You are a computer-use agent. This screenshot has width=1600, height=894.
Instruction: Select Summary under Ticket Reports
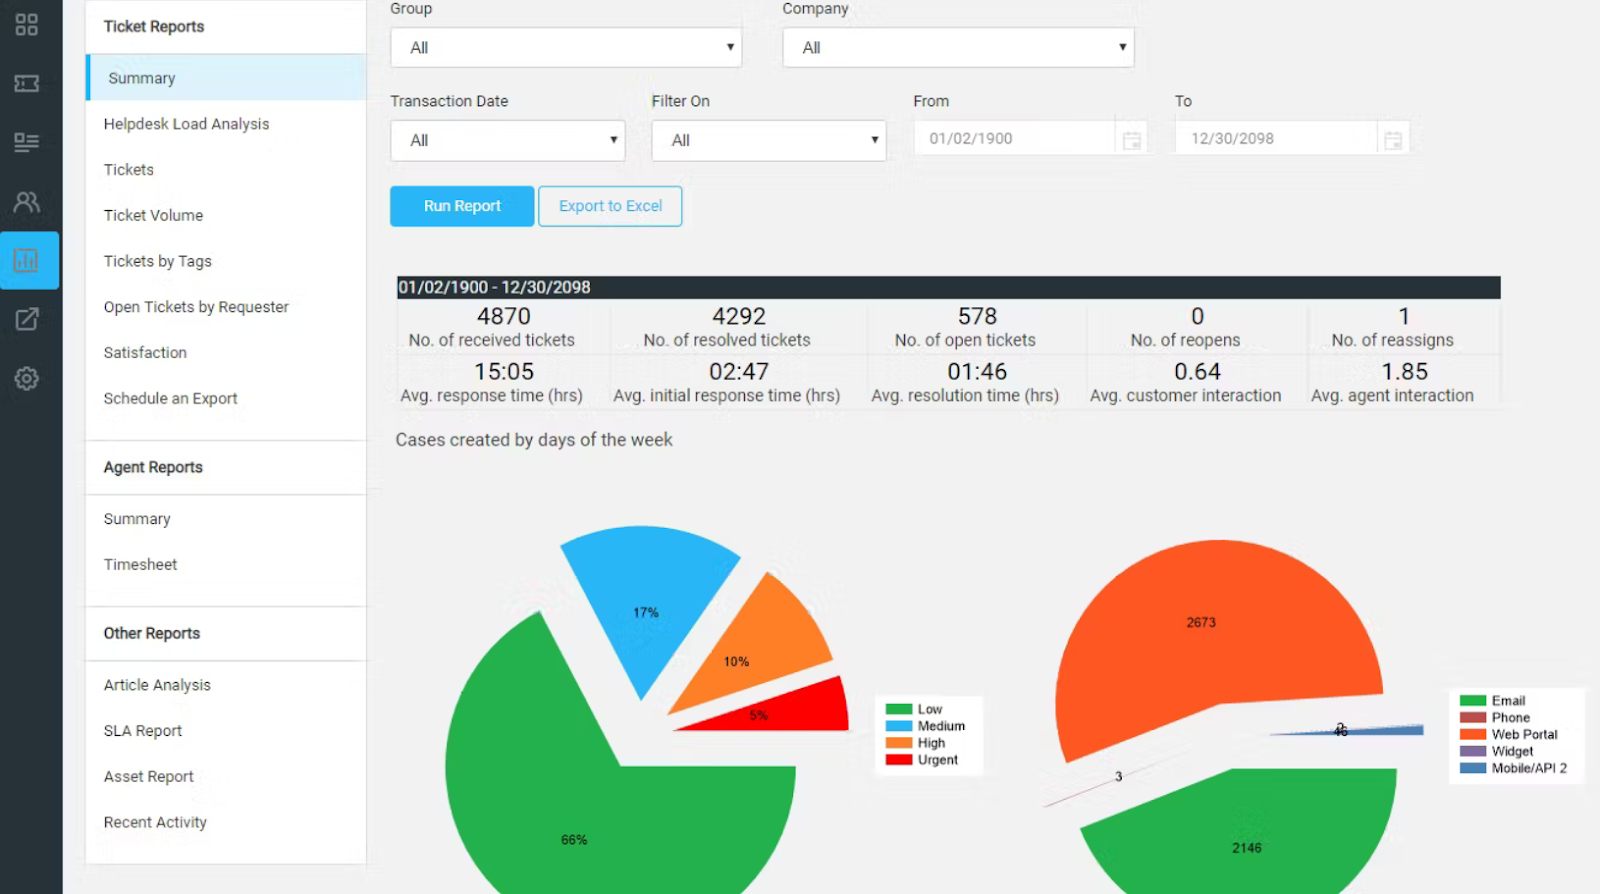tap(226, 78)
